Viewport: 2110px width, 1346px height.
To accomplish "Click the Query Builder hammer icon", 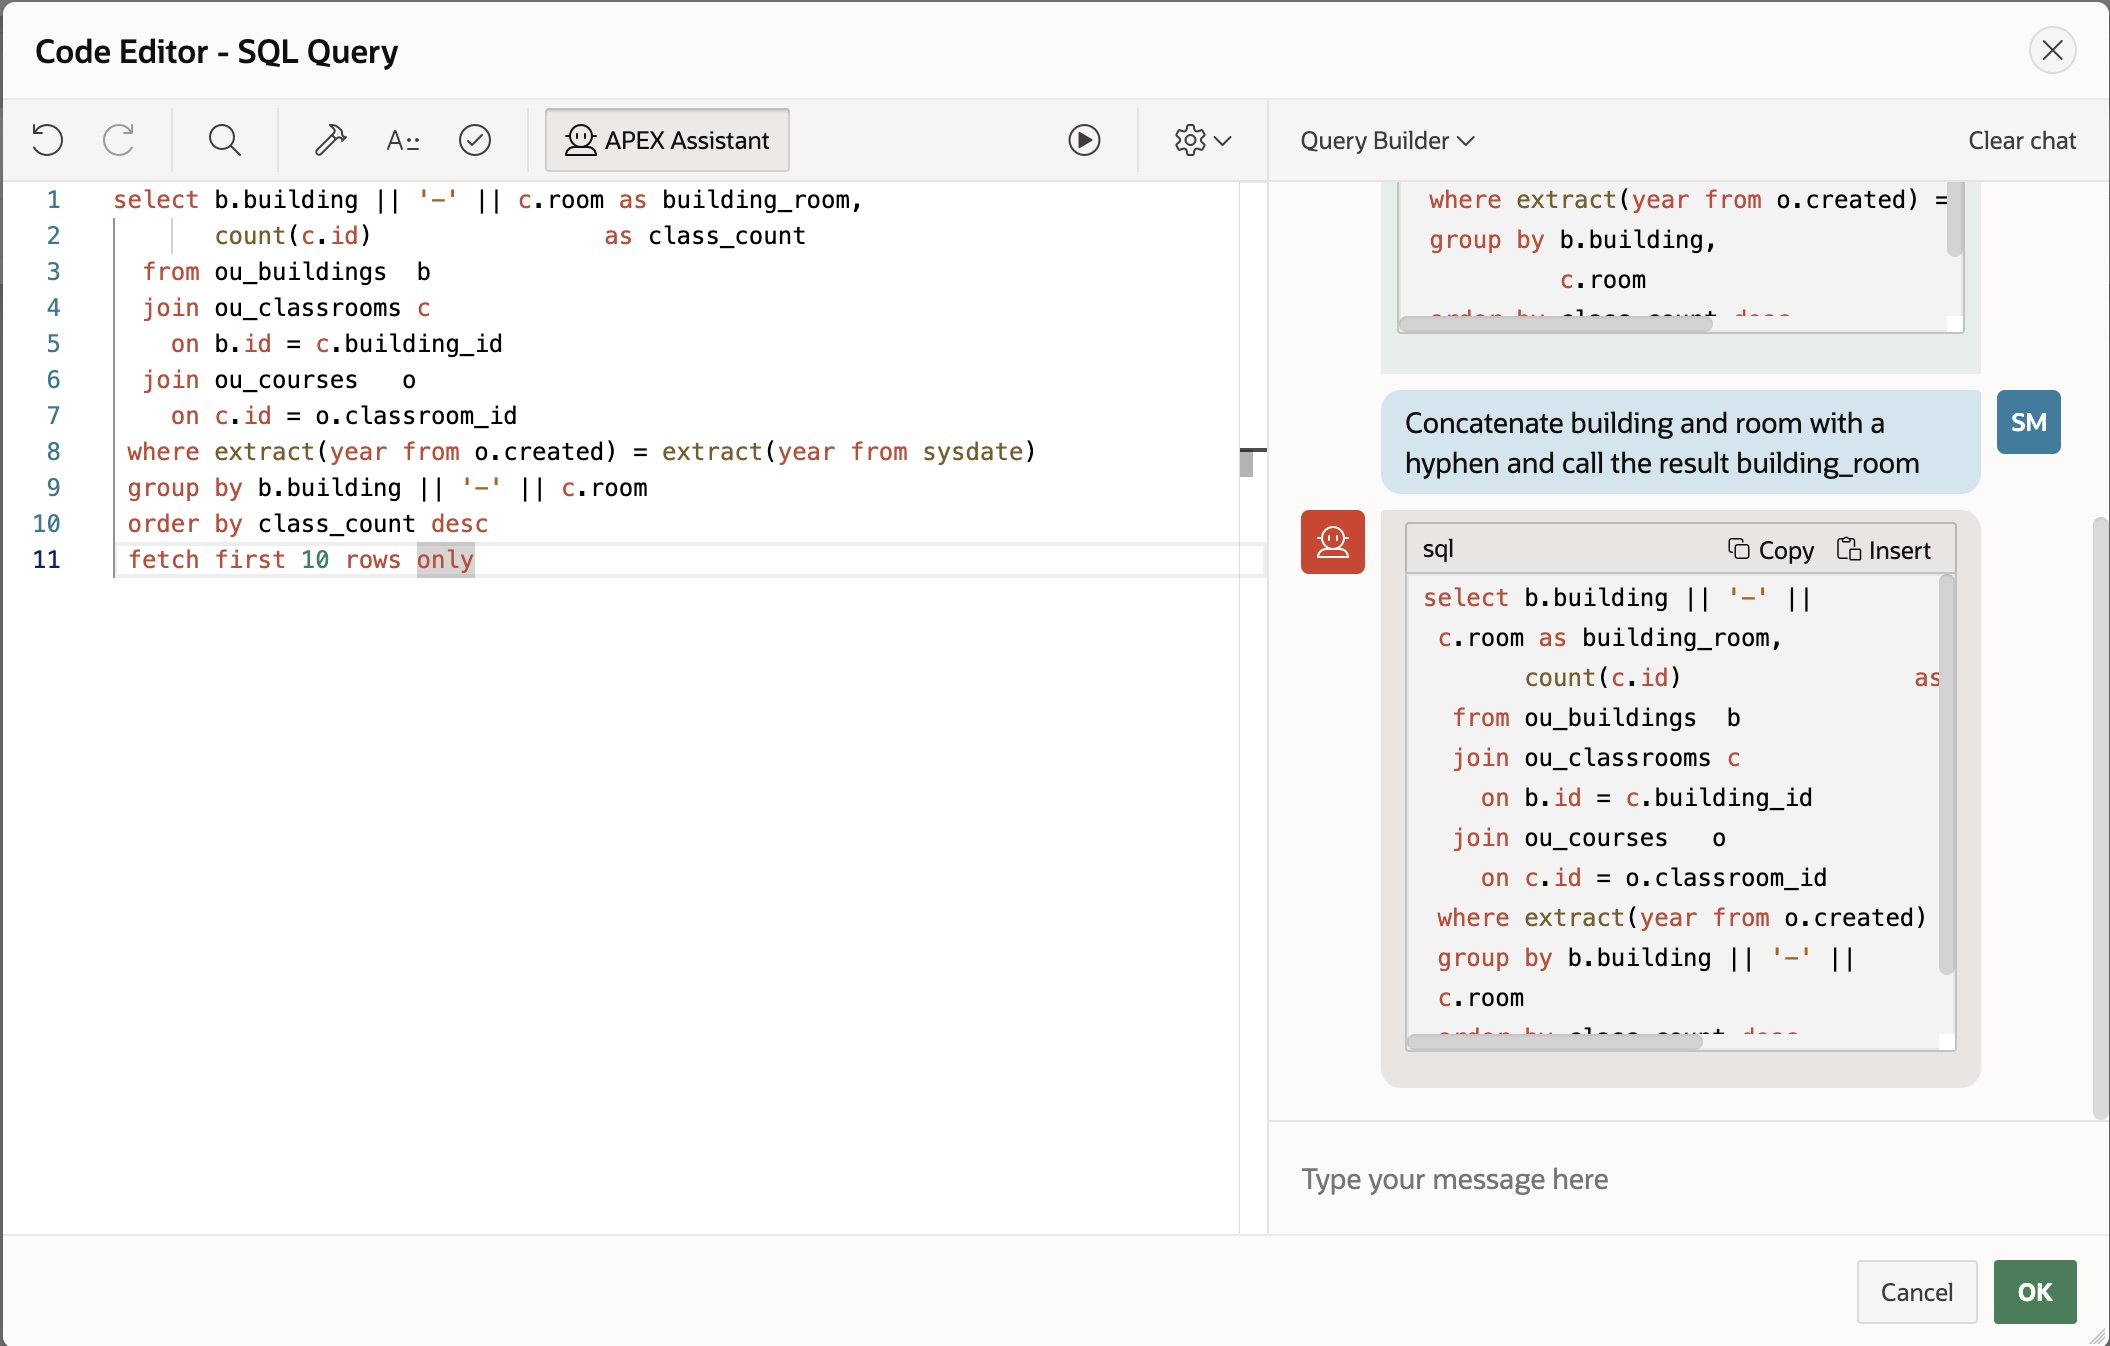I will pos(330,140).
